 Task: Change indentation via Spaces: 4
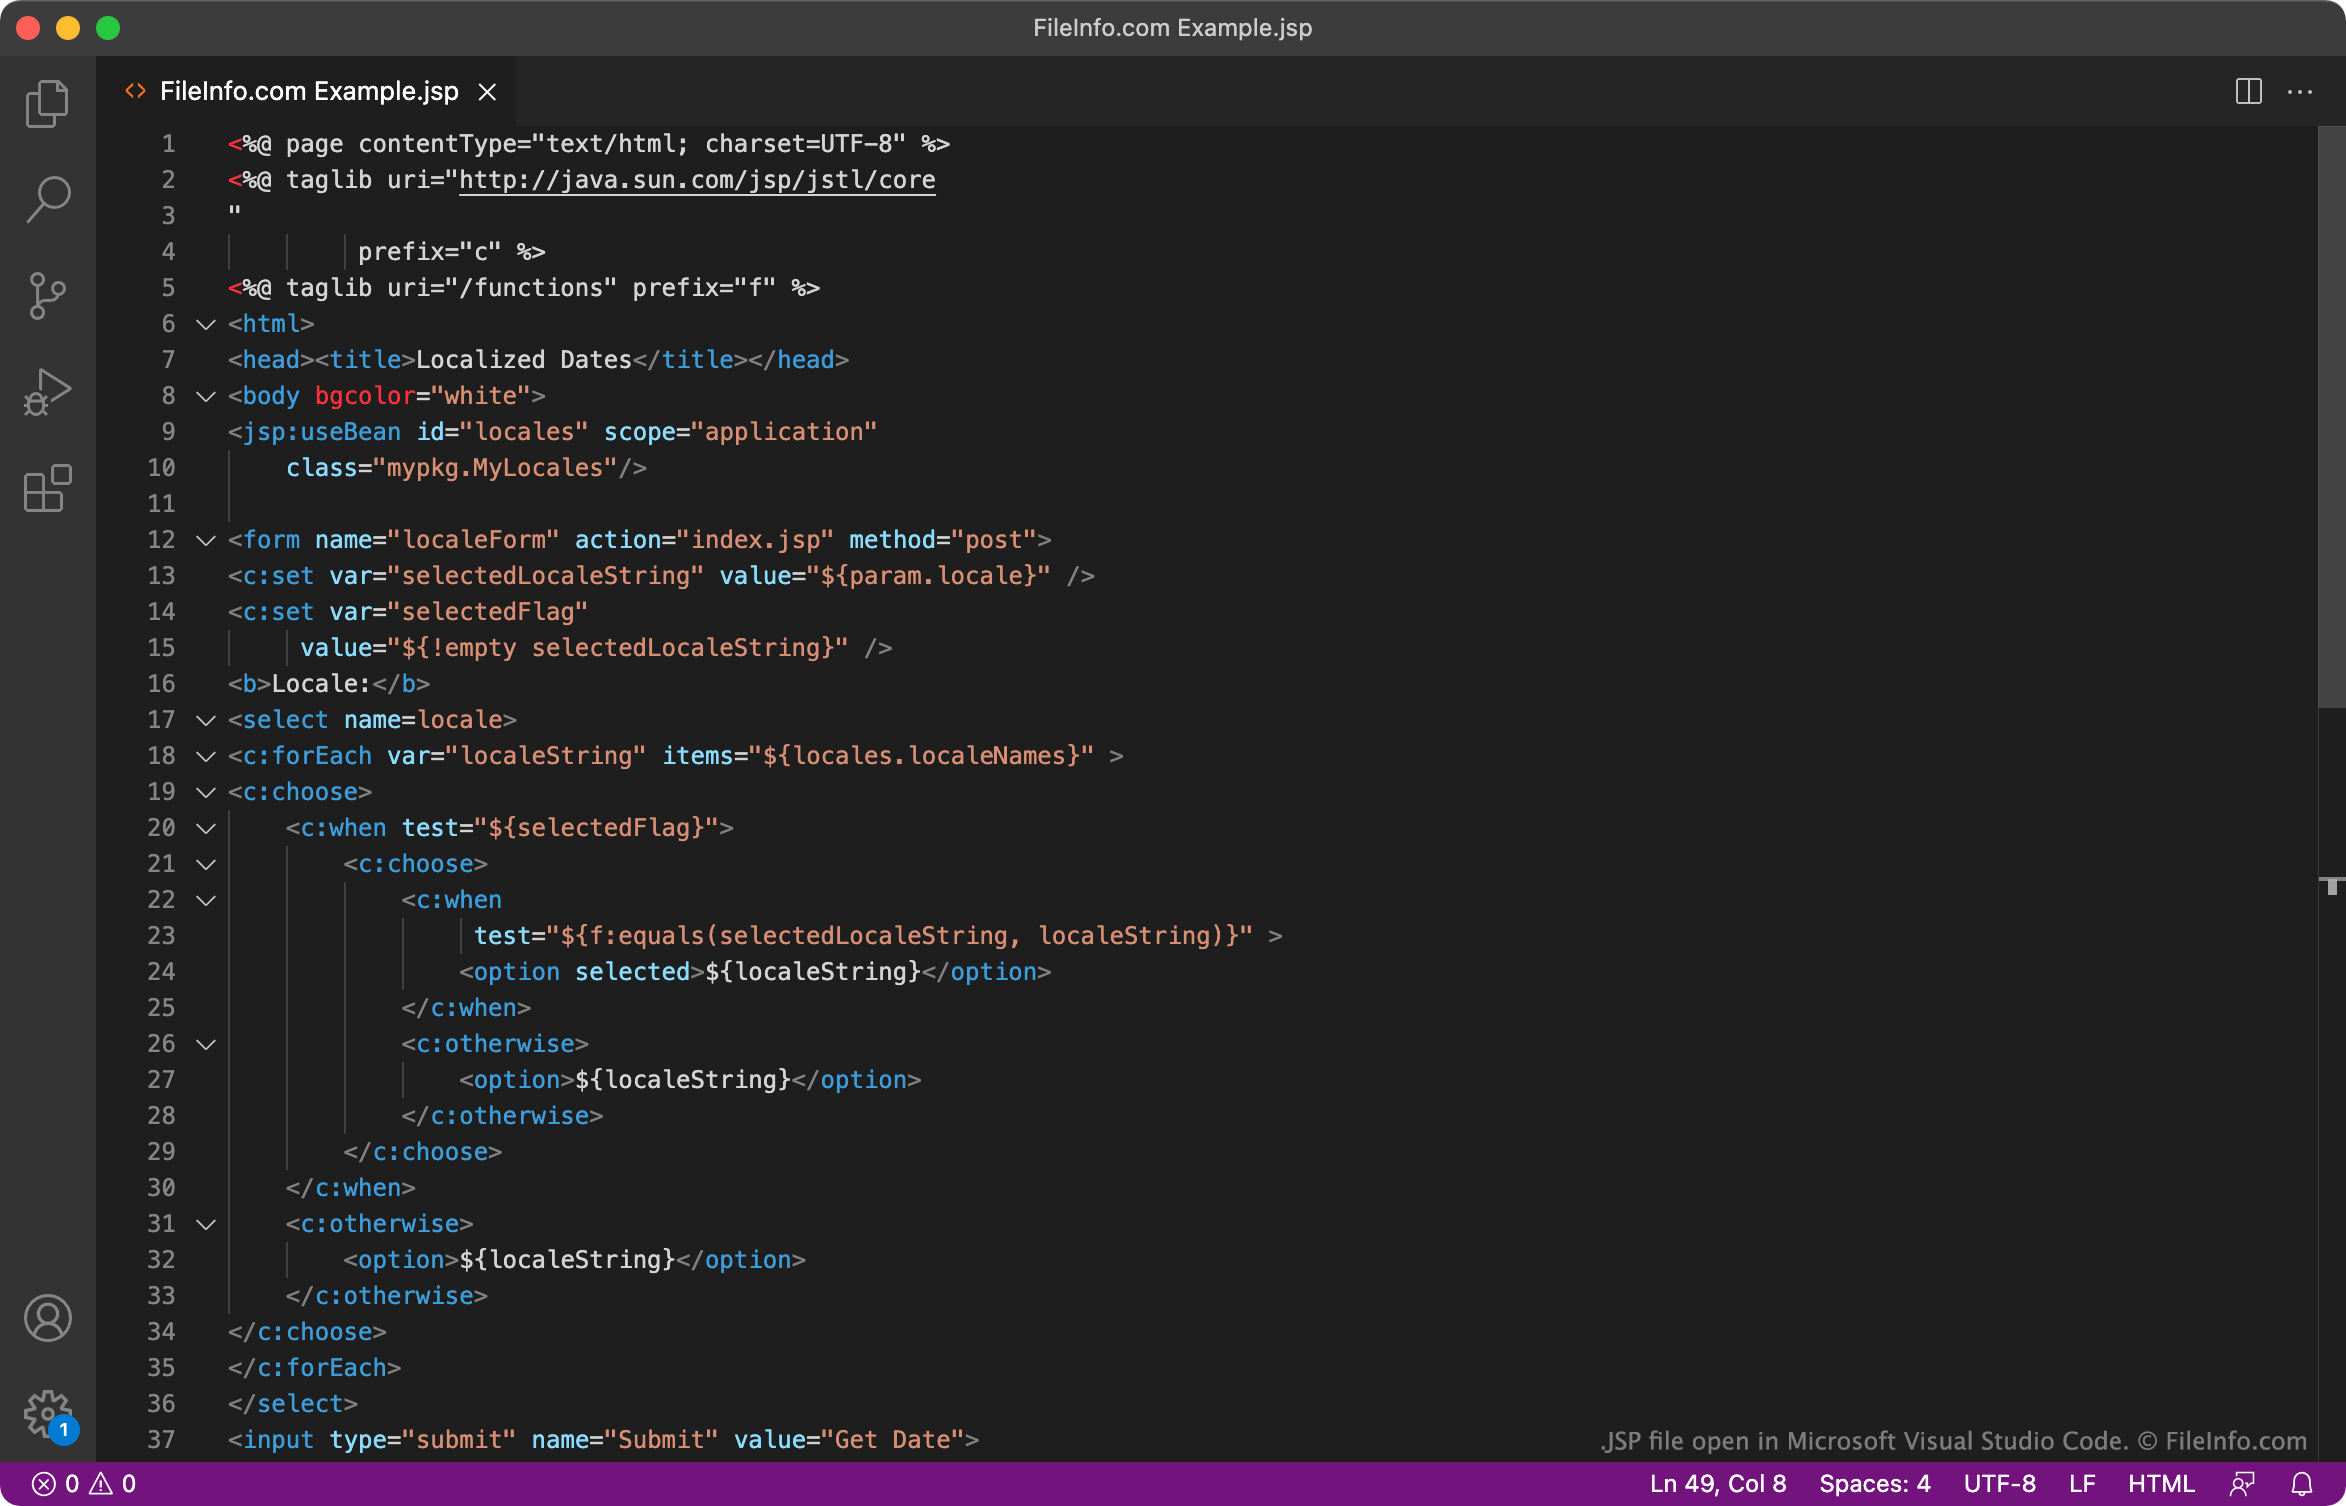point(1875,1484)
